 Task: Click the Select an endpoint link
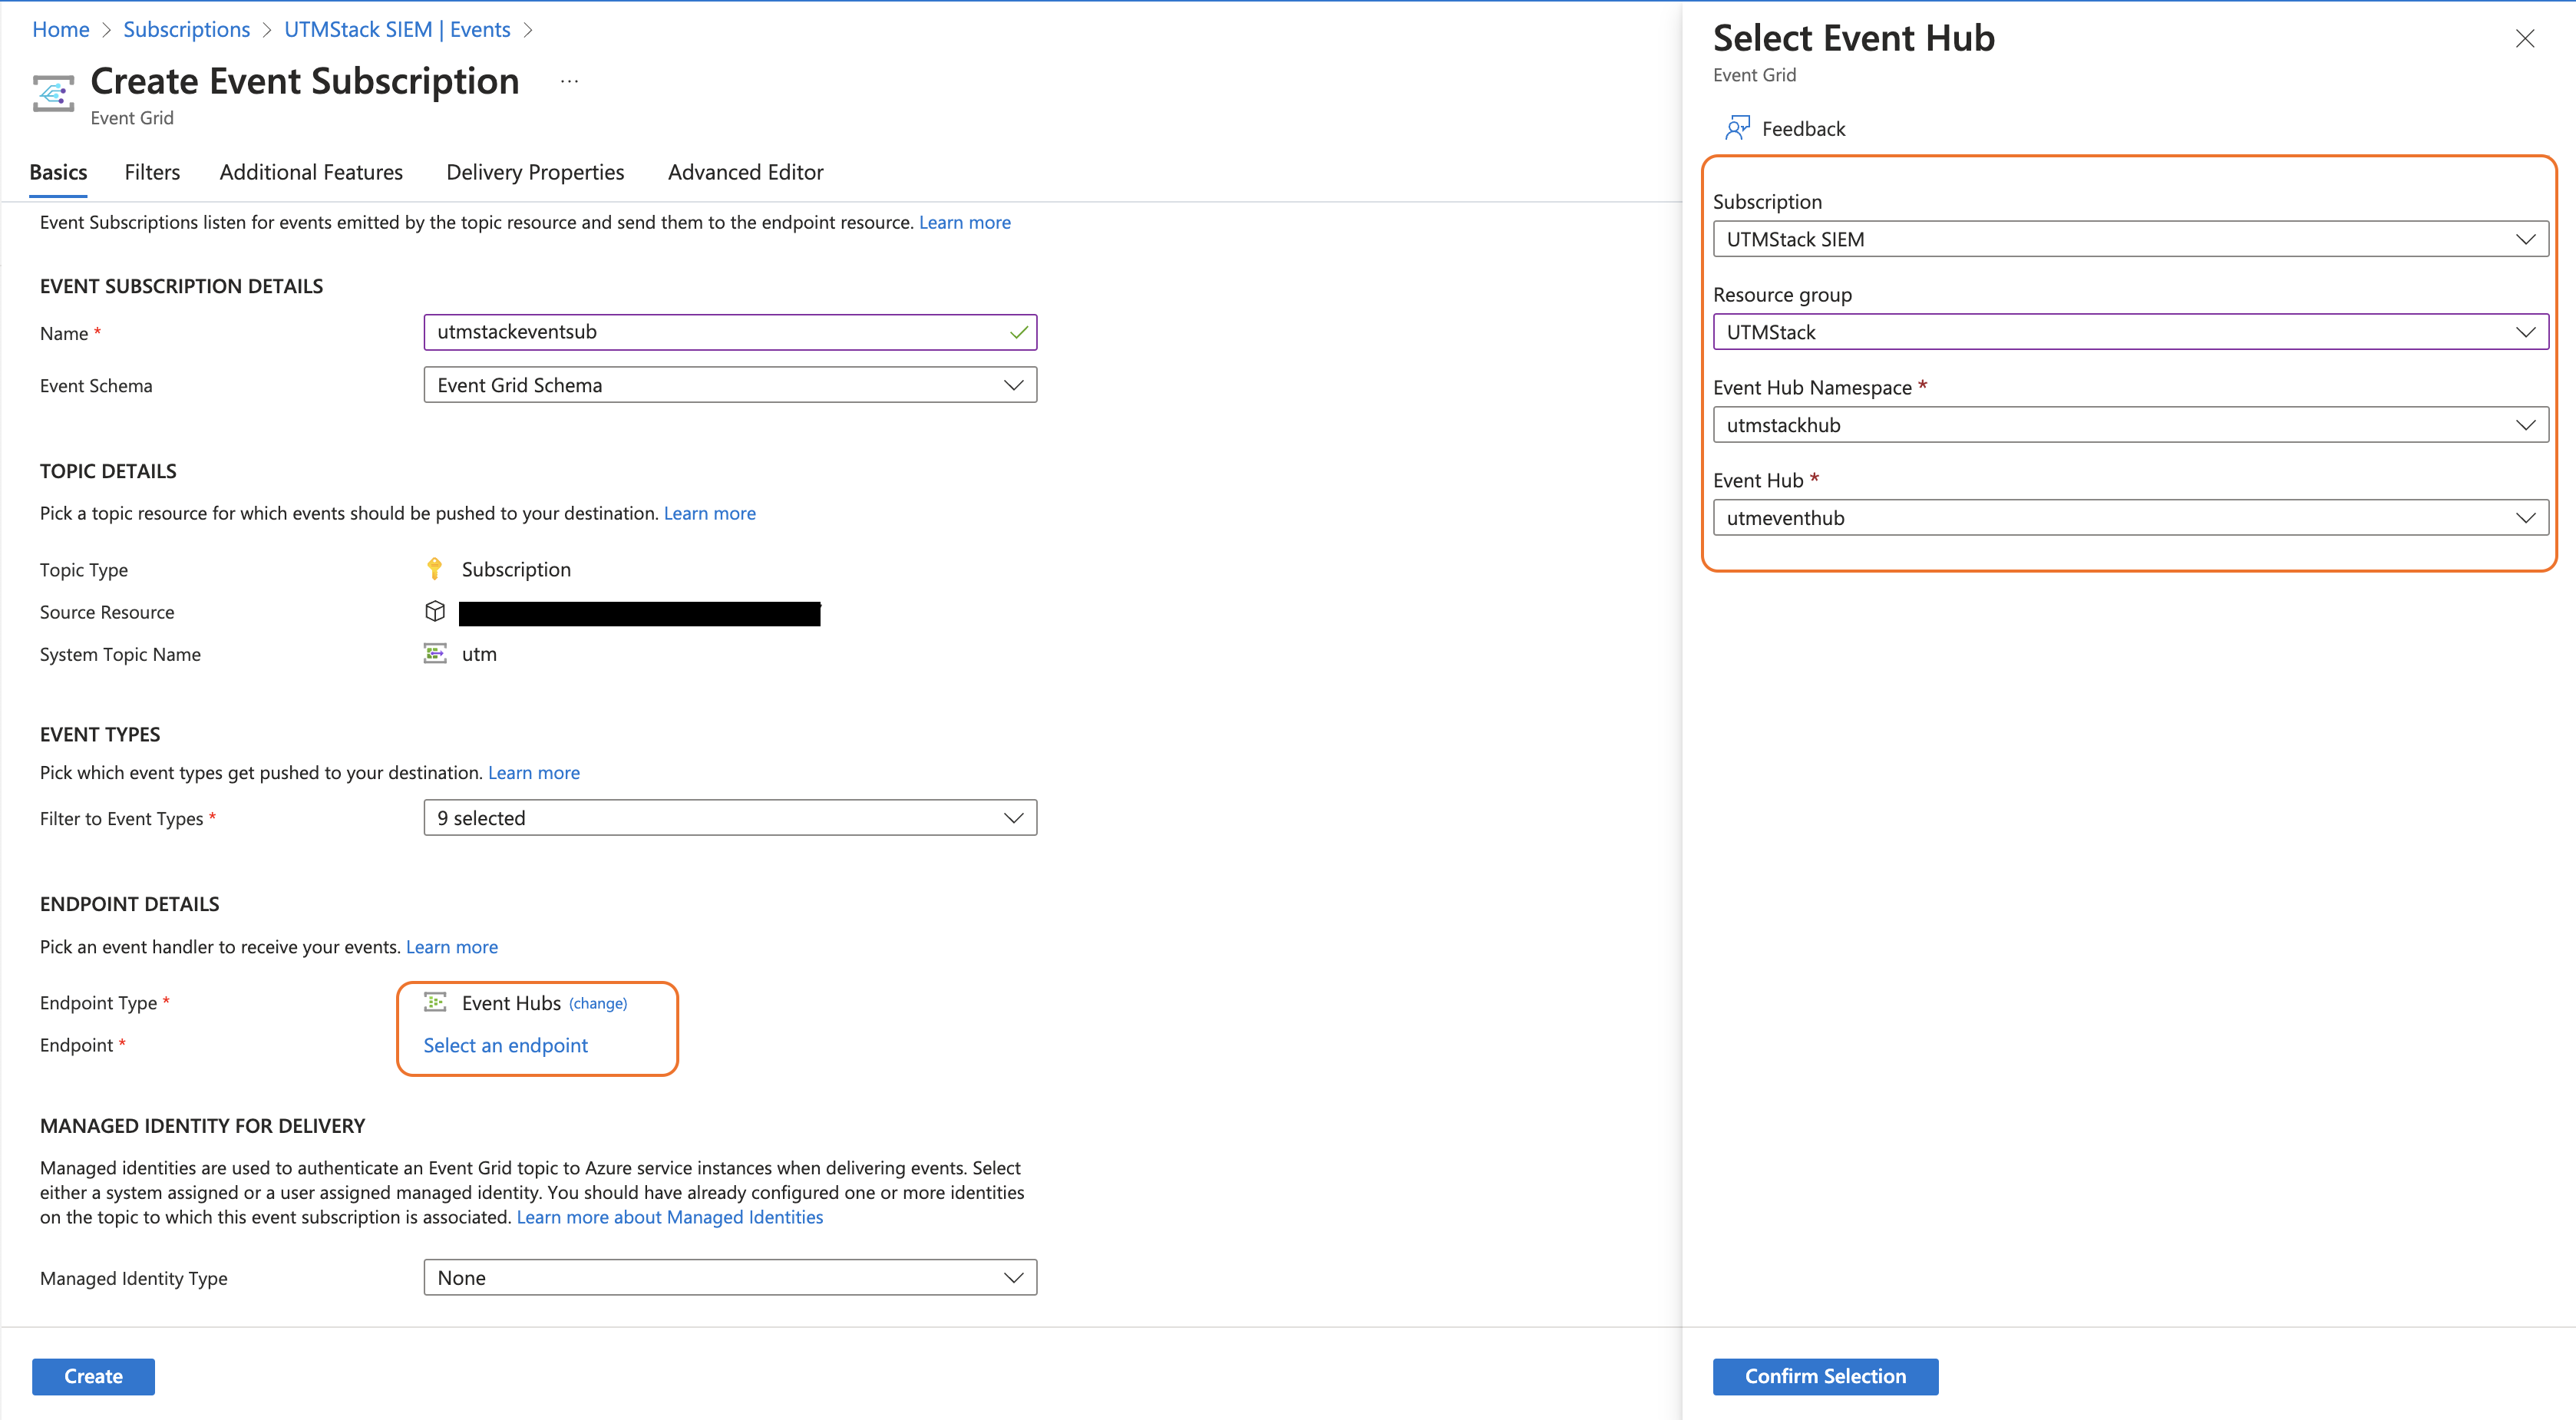pos(505,1045)
